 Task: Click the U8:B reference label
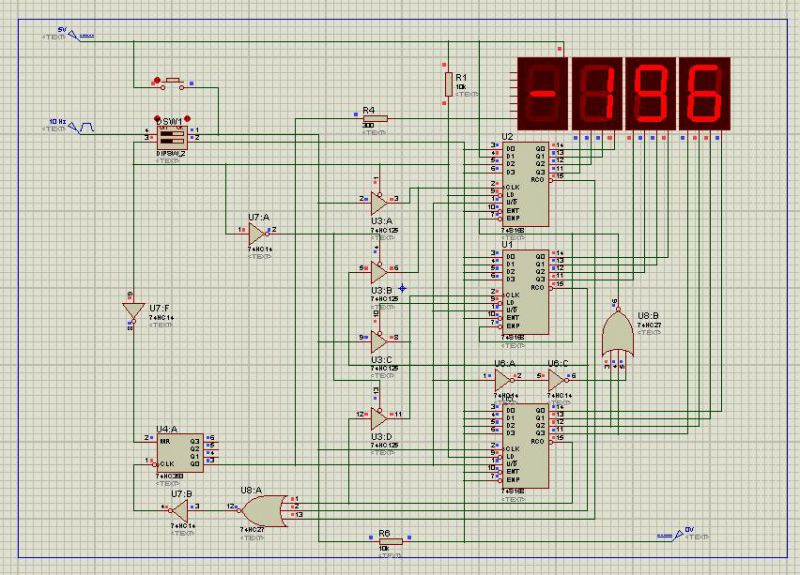click(x=648, y=316)
